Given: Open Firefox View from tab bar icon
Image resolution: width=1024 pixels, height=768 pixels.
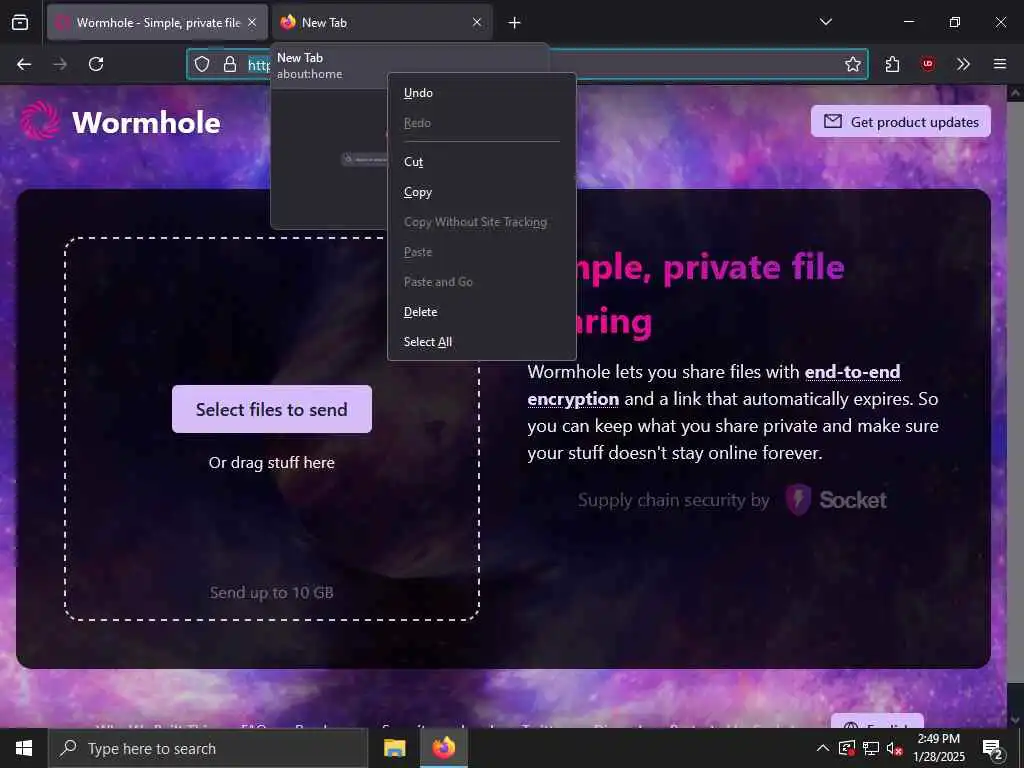Looking at the screenshot, I should click(20, 22).
